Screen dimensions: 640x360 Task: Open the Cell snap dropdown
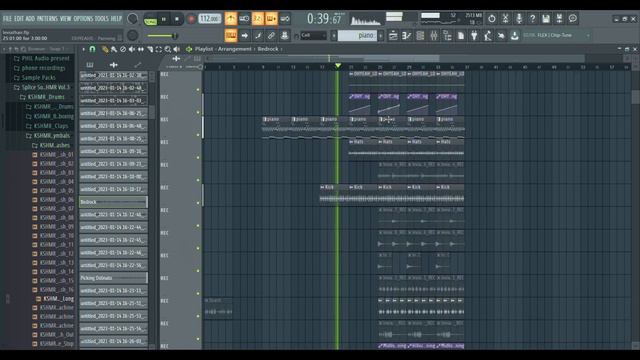coord(313,36)
